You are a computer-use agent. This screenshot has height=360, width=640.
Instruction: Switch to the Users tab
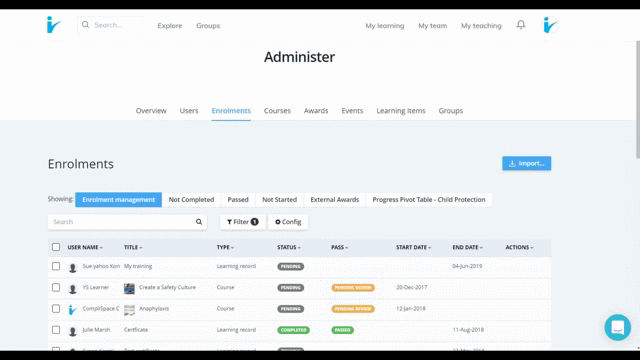[x=189, y=111]
